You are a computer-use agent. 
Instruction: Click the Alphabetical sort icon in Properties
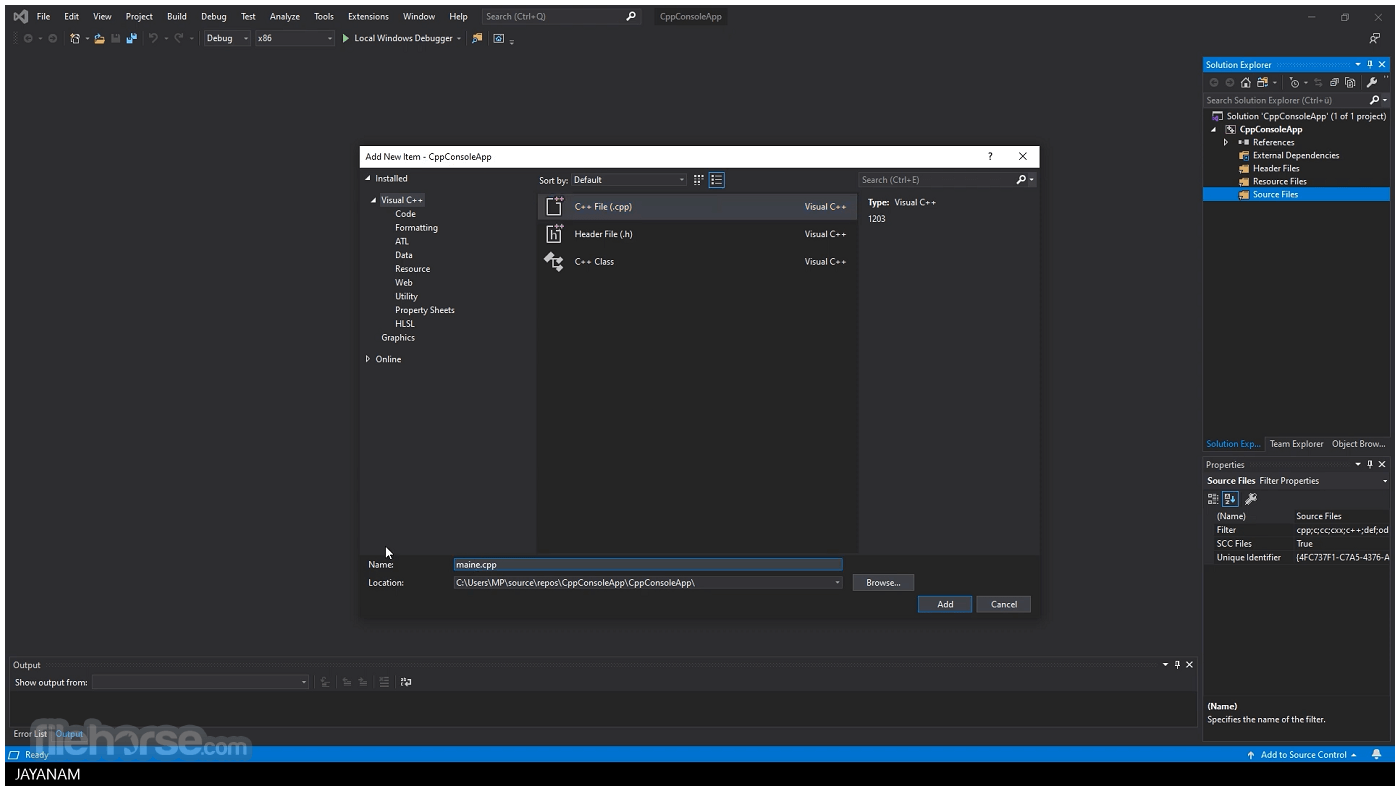pos(1230,498)
